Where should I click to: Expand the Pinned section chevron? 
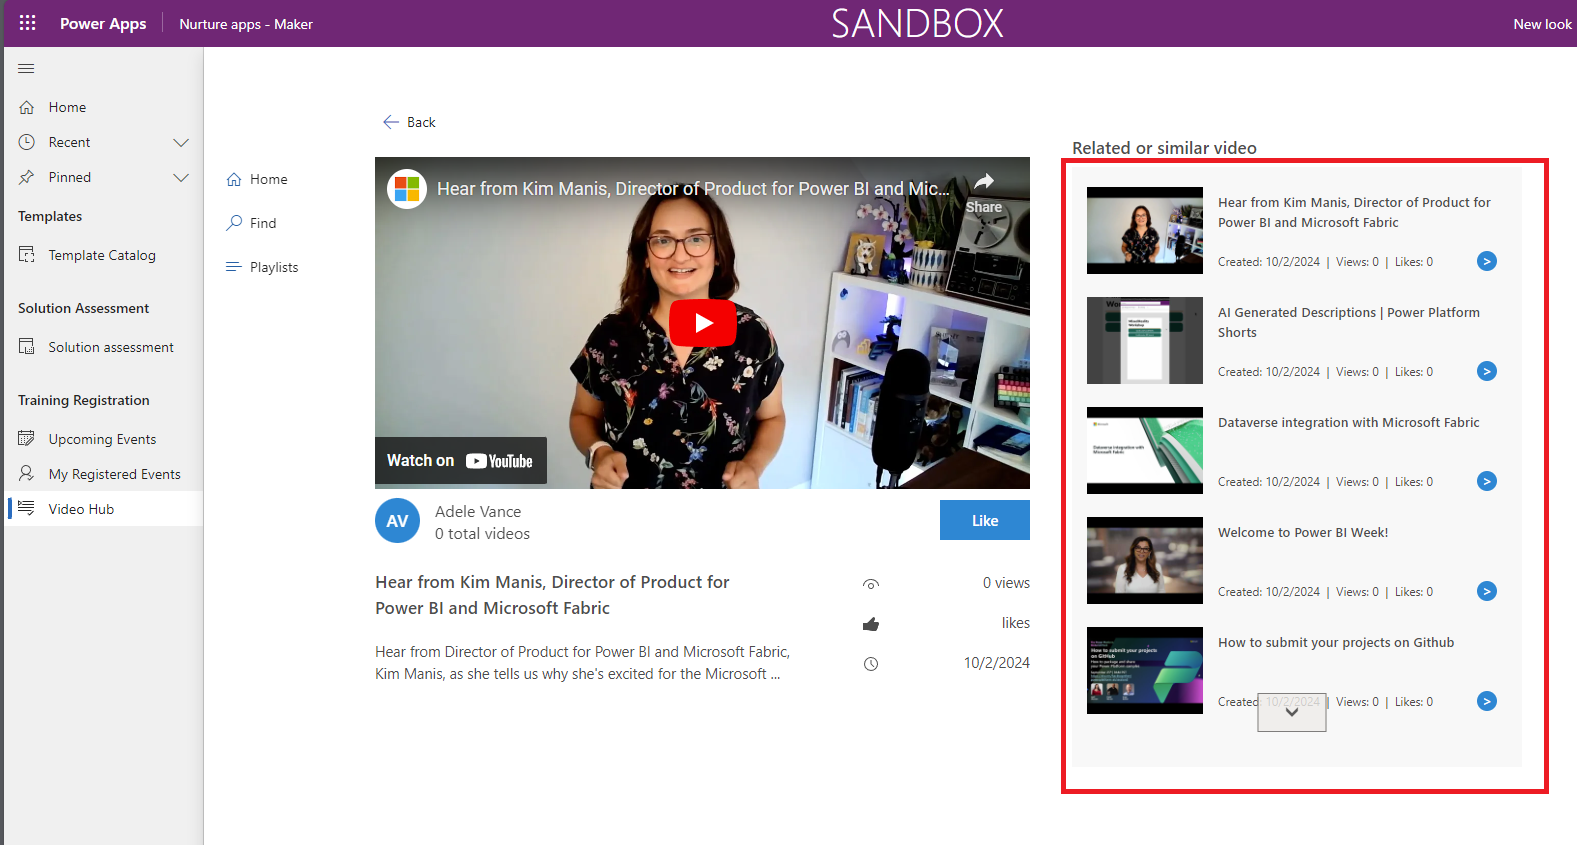[x=181, y=177]
